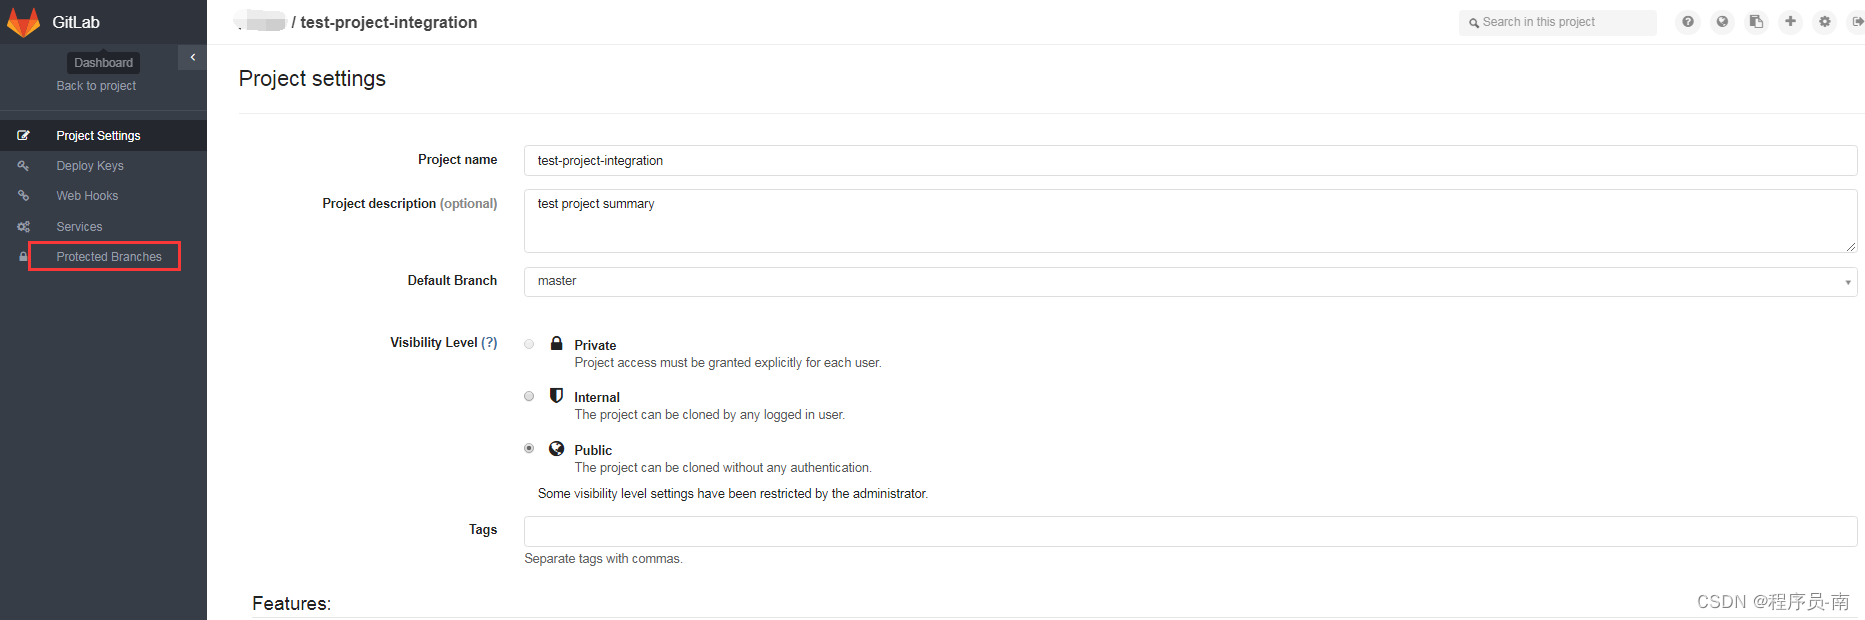
Task: Click the GitLab fox logo
Action: [24, 21]
